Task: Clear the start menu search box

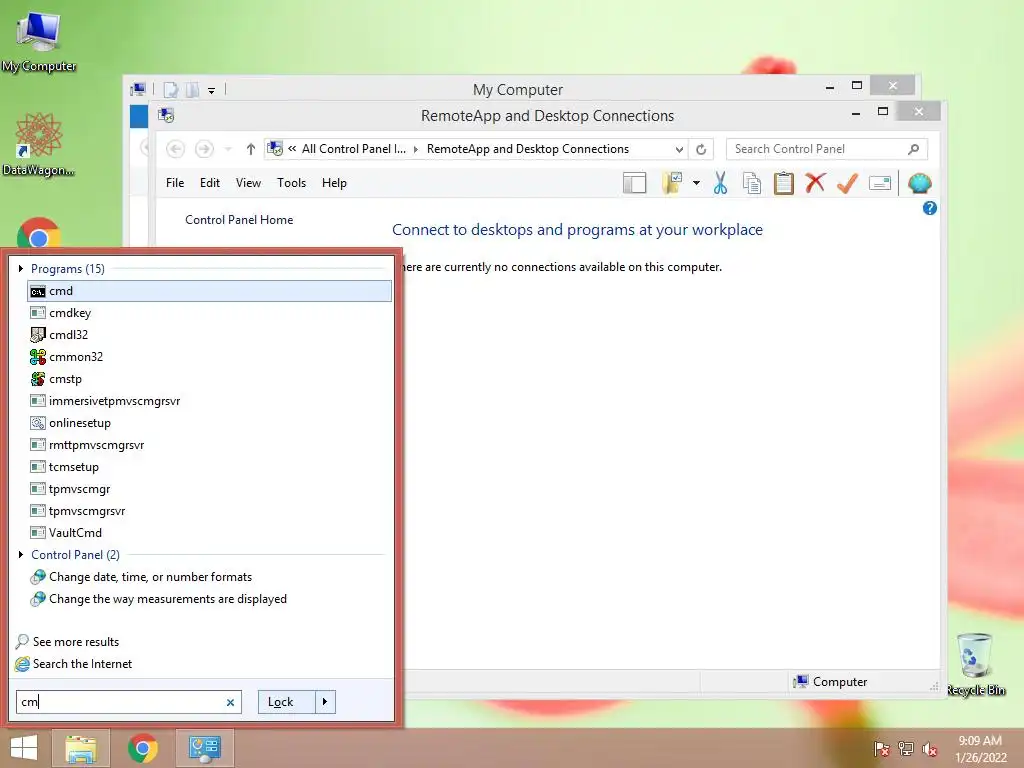Action: pos(230,703)
